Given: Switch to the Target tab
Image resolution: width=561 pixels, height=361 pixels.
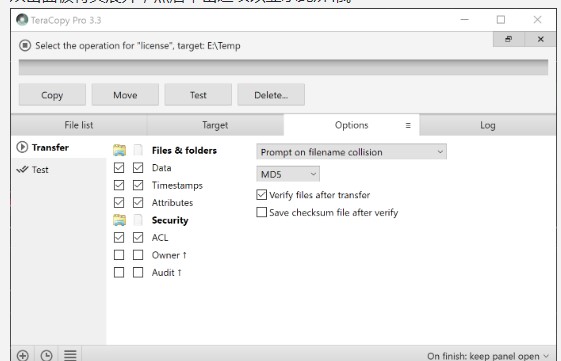Looking at the screenshot, I should coord(215,125).
